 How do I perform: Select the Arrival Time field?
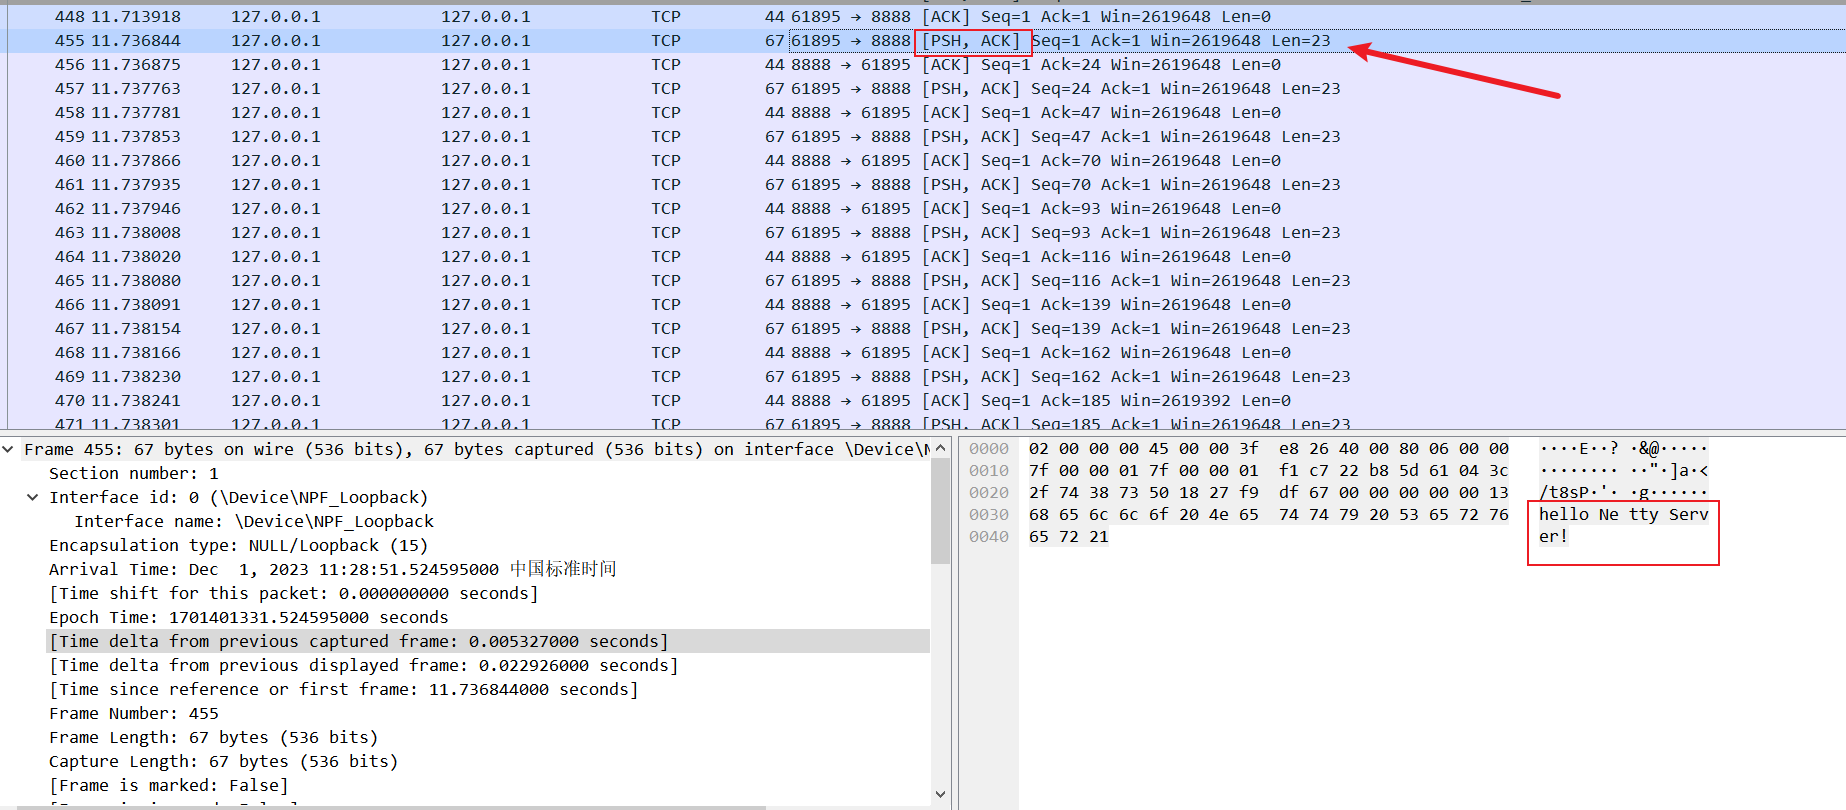(273, 569)
